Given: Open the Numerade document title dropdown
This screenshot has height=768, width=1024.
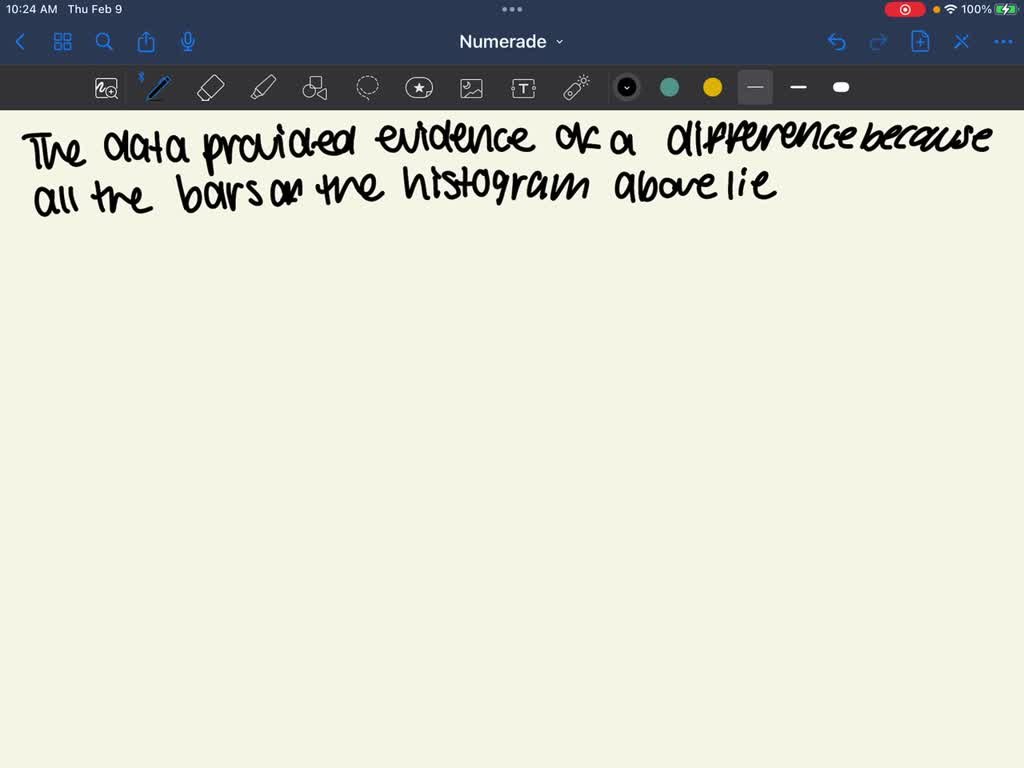Looking at the screenshot, I should [x=558, y=42].
